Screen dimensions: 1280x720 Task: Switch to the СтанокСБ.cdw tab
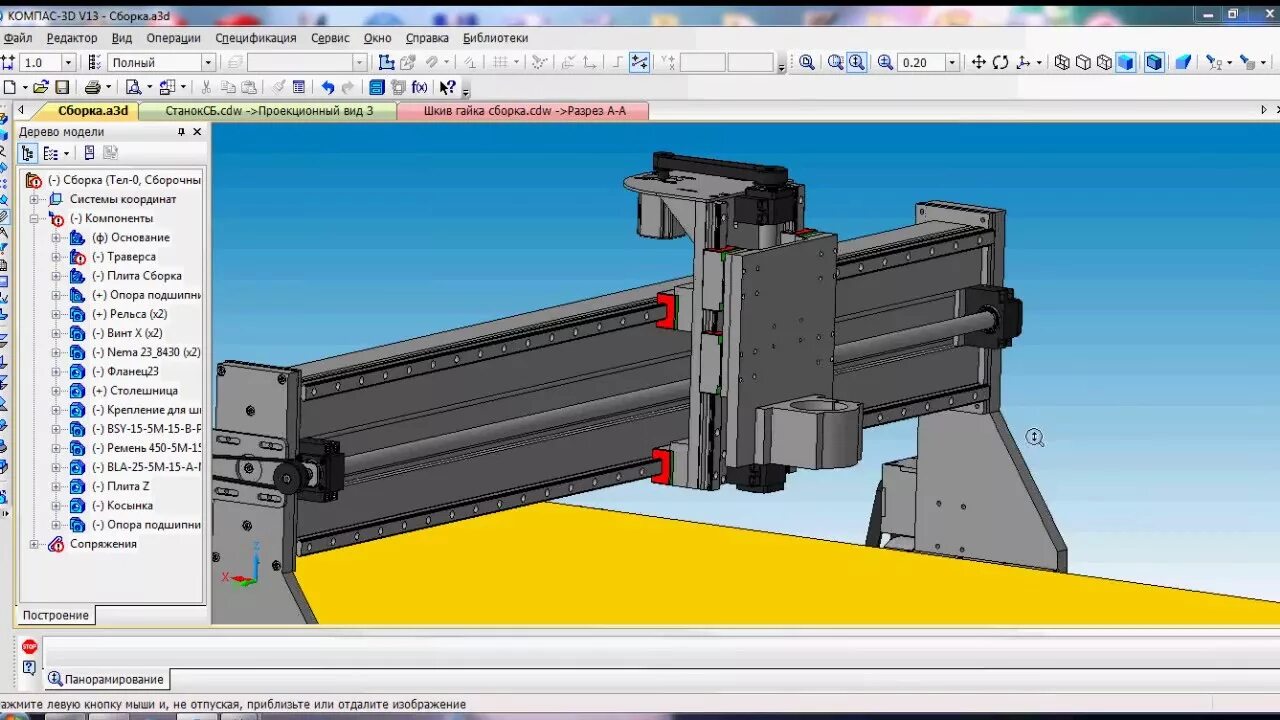[x=268, y=111]
